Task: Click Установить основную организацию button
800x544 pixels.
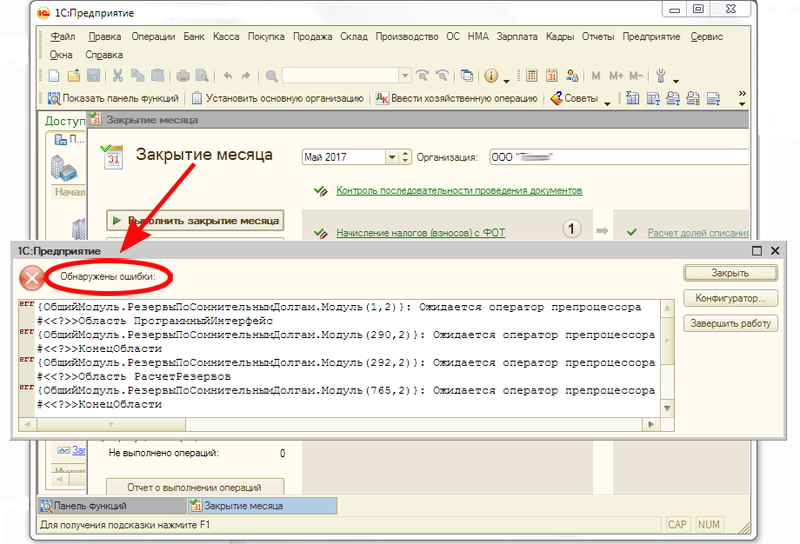Action: click(x=278, y=98)
